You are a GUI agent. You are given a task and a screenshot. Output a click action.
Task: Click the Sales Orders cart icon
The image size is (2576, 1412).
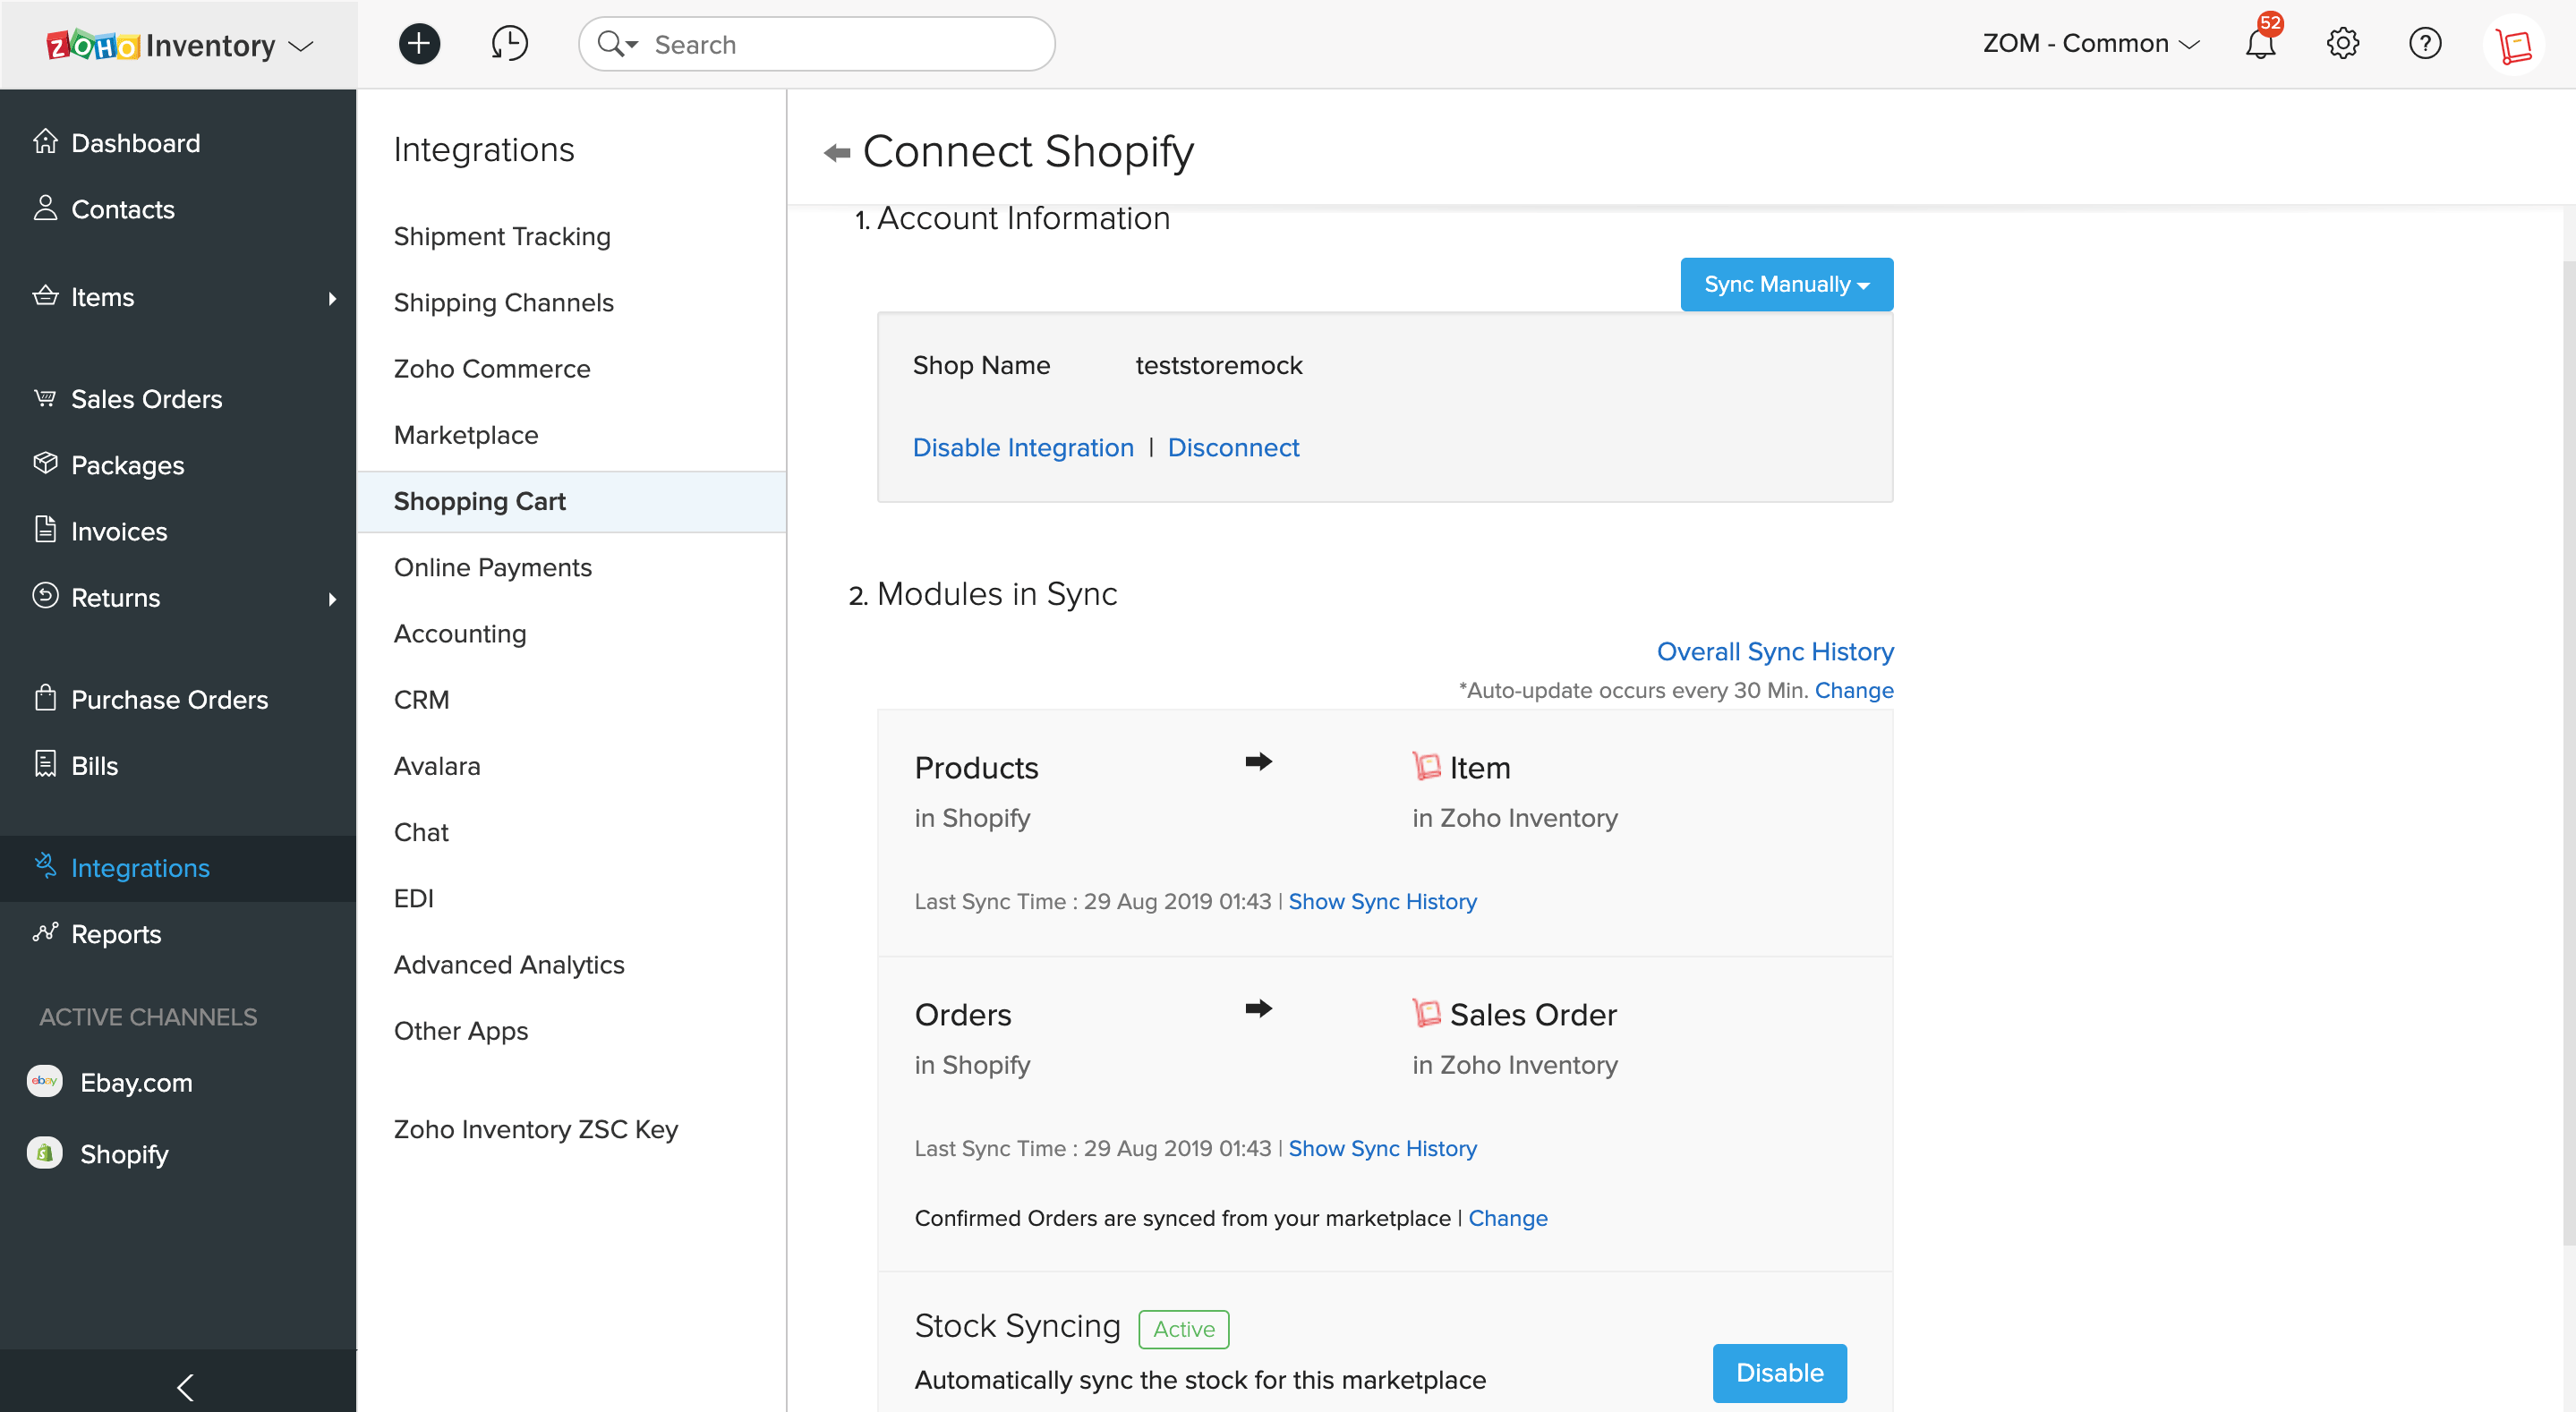[x=45, y=398]
